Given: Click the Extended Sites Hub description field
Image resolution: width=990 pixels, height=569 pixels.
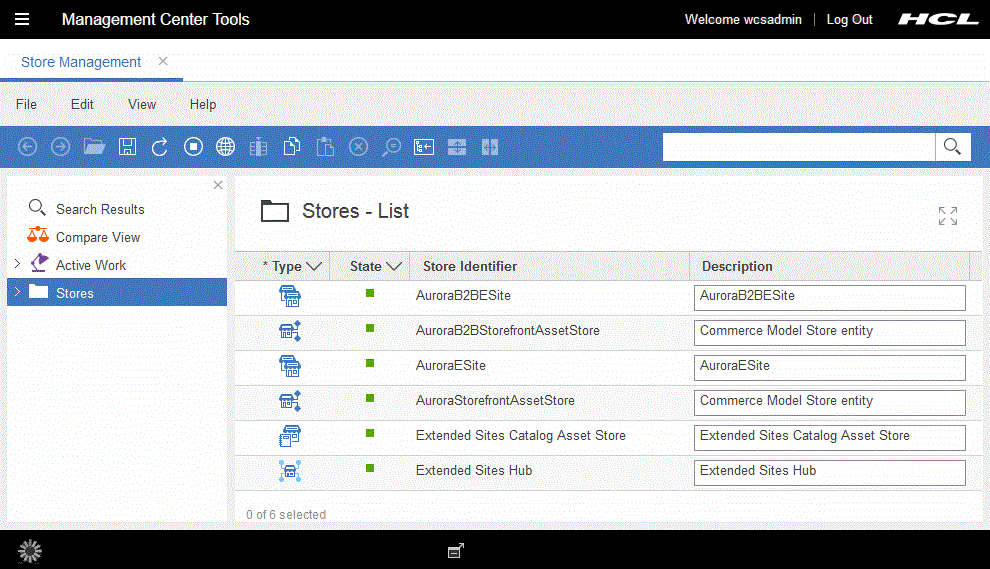Looking at the screenshot, I should click(x=829, y=471).
